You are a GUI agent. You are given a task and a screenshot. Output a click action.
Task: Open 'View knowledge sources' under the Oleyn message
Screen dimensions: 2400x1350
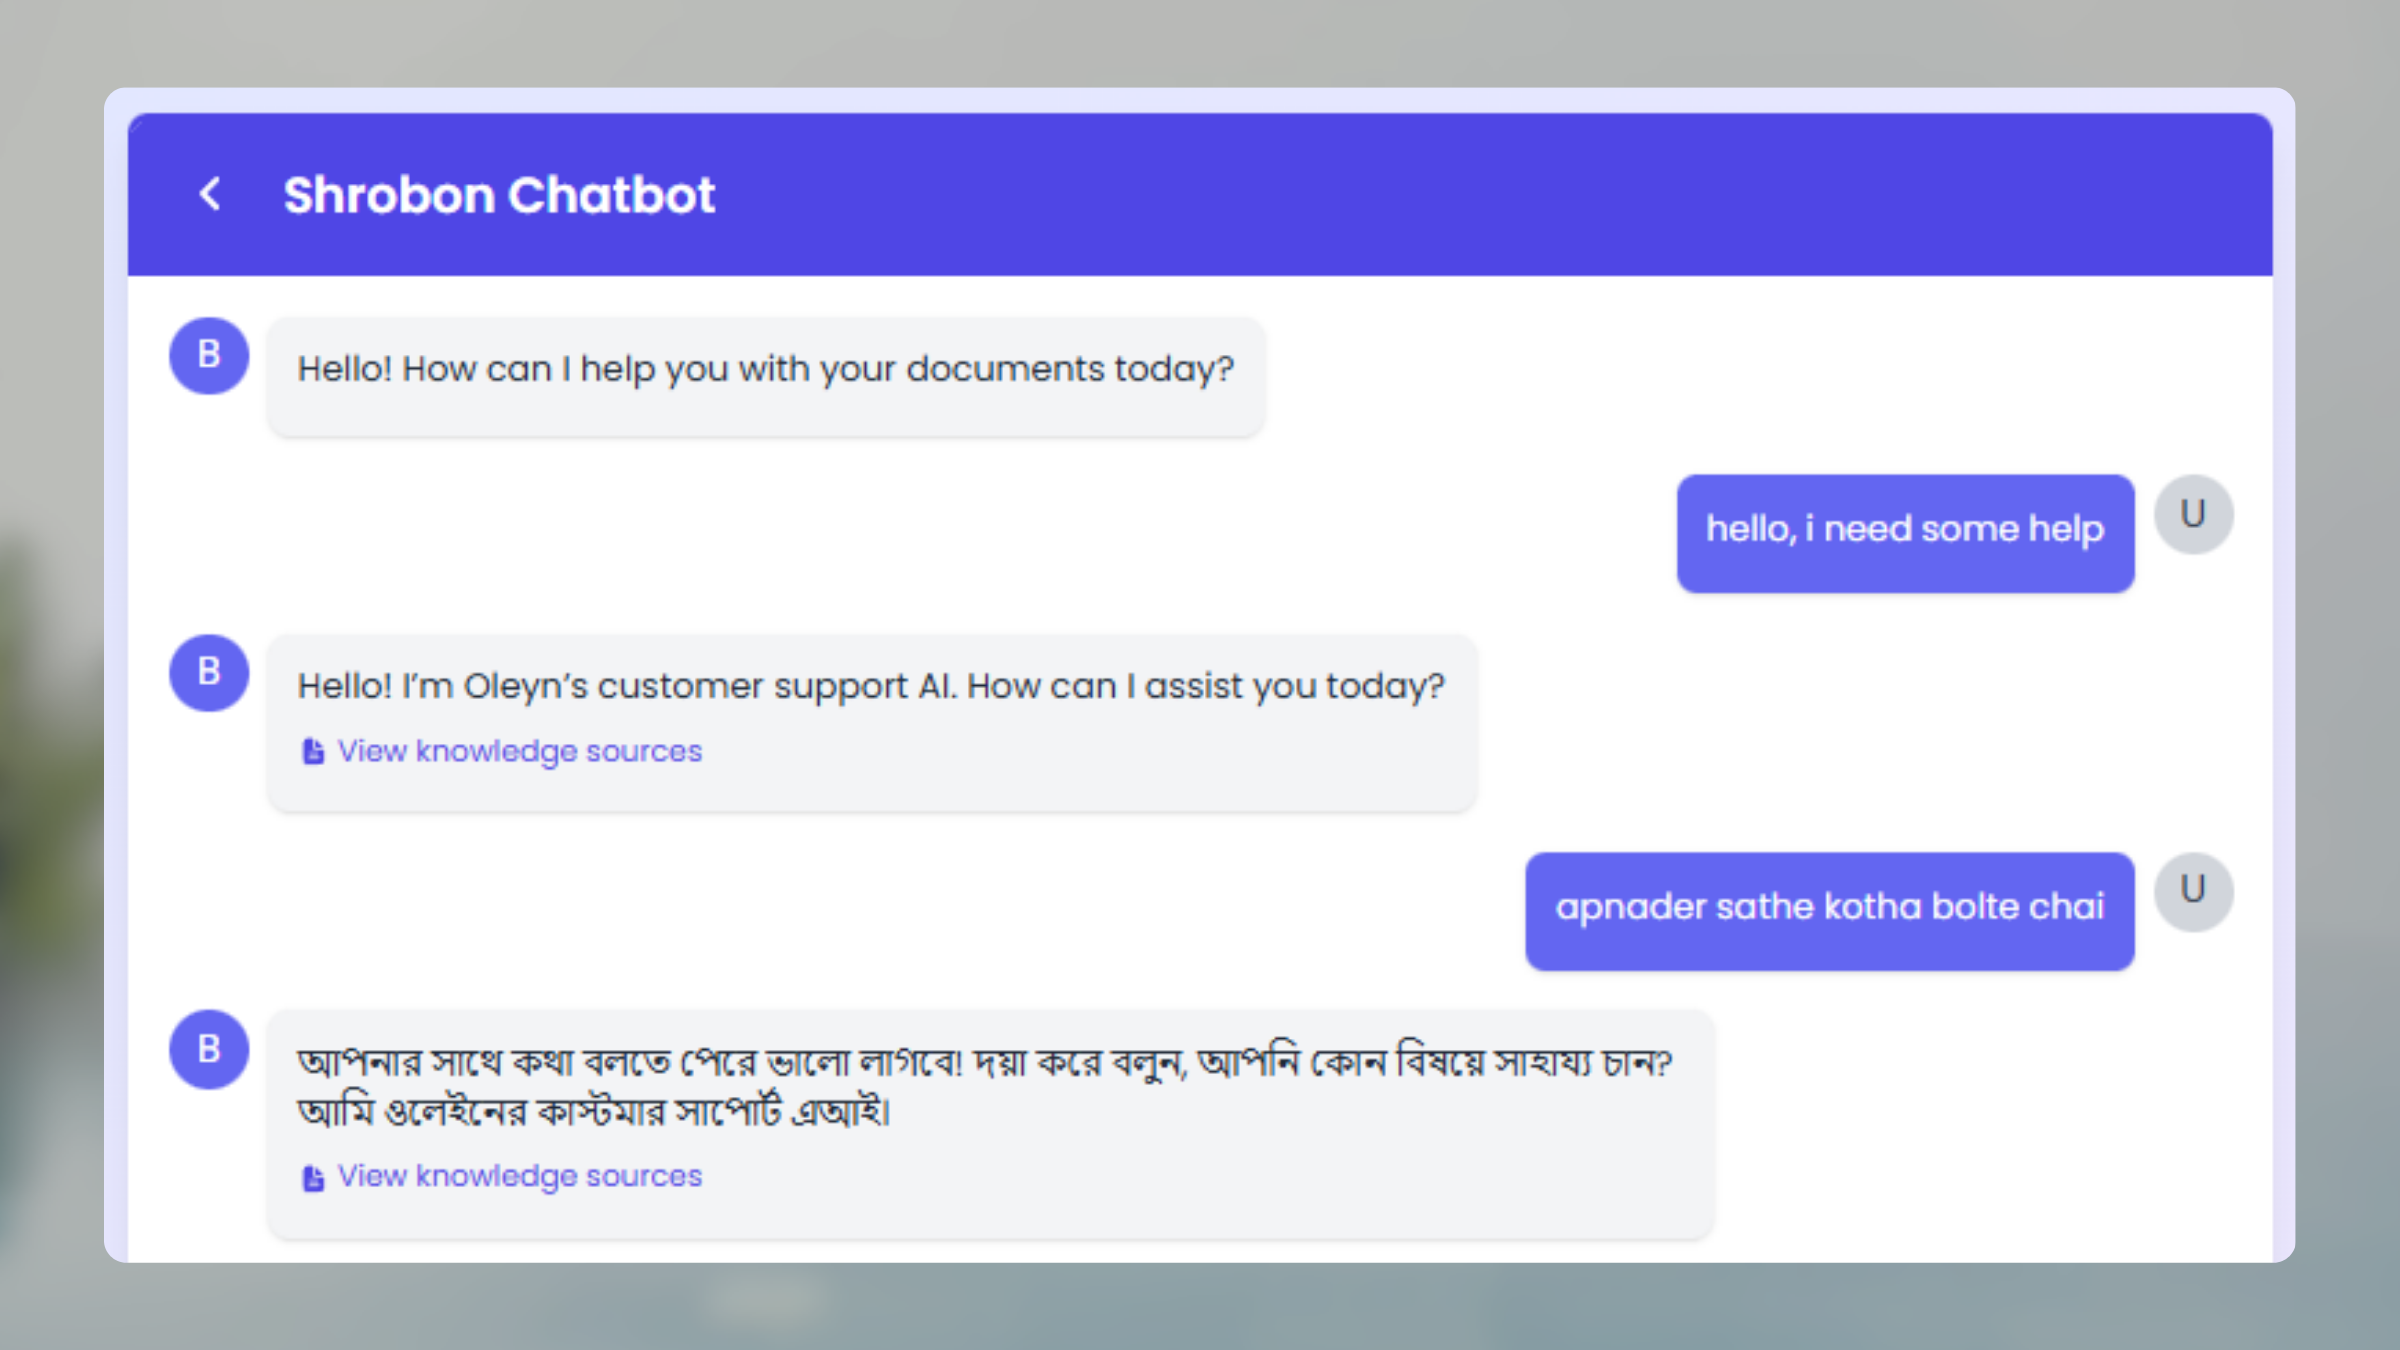click(x=520, y=750)
